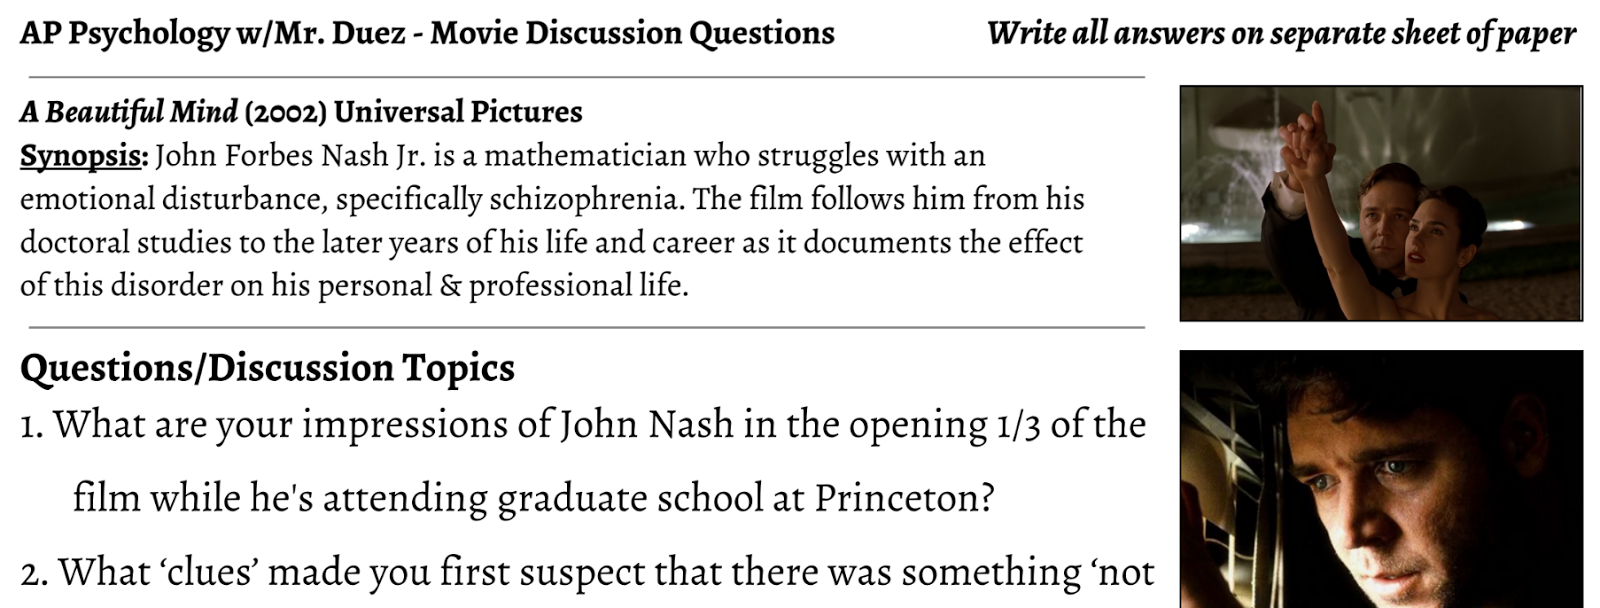The image size is (1600, 608).
Task: Click the dancing couple movie still
Action: pyautogui.click(x=1381, y=203)
